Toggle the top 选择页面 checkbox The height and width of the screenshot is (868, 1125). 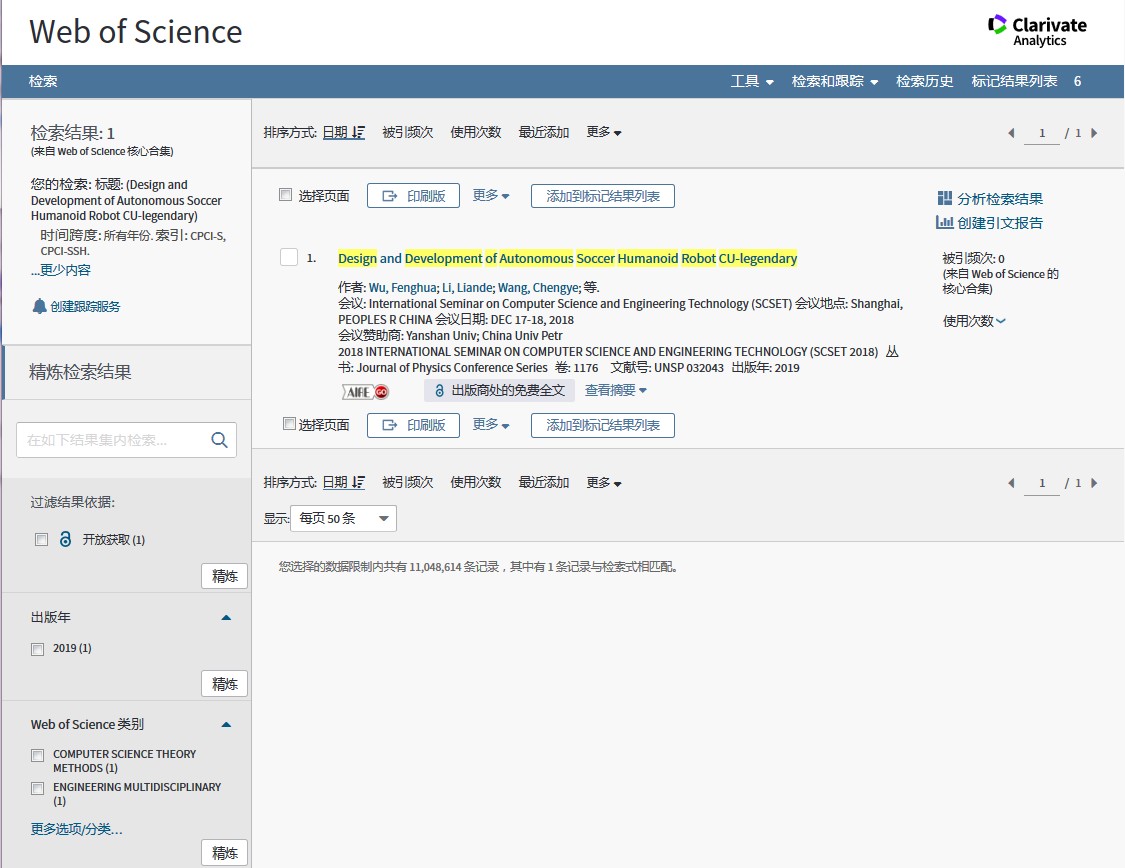click(x=286, y=194)
